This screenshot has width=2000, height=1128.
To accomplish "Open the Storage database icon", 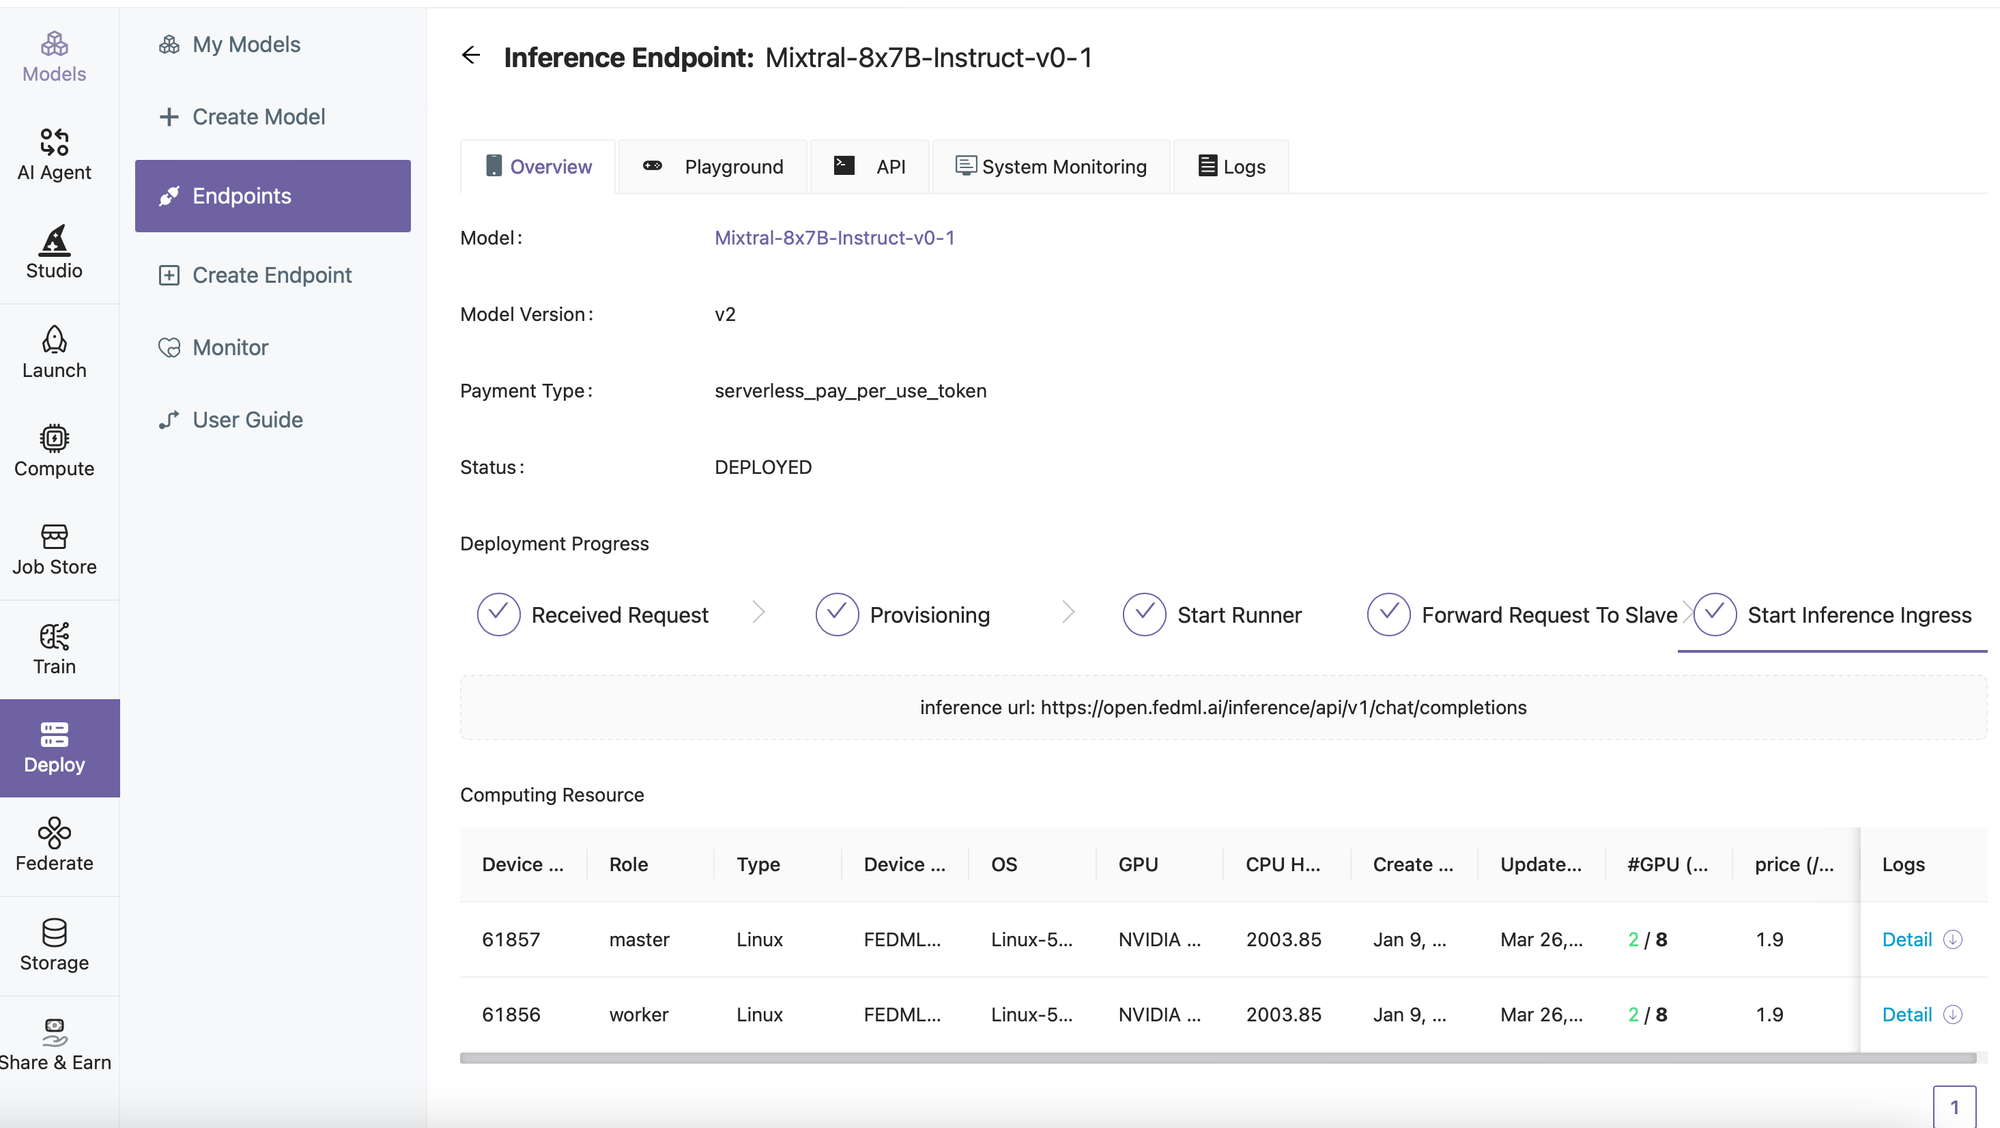I will tap(54, 932).
